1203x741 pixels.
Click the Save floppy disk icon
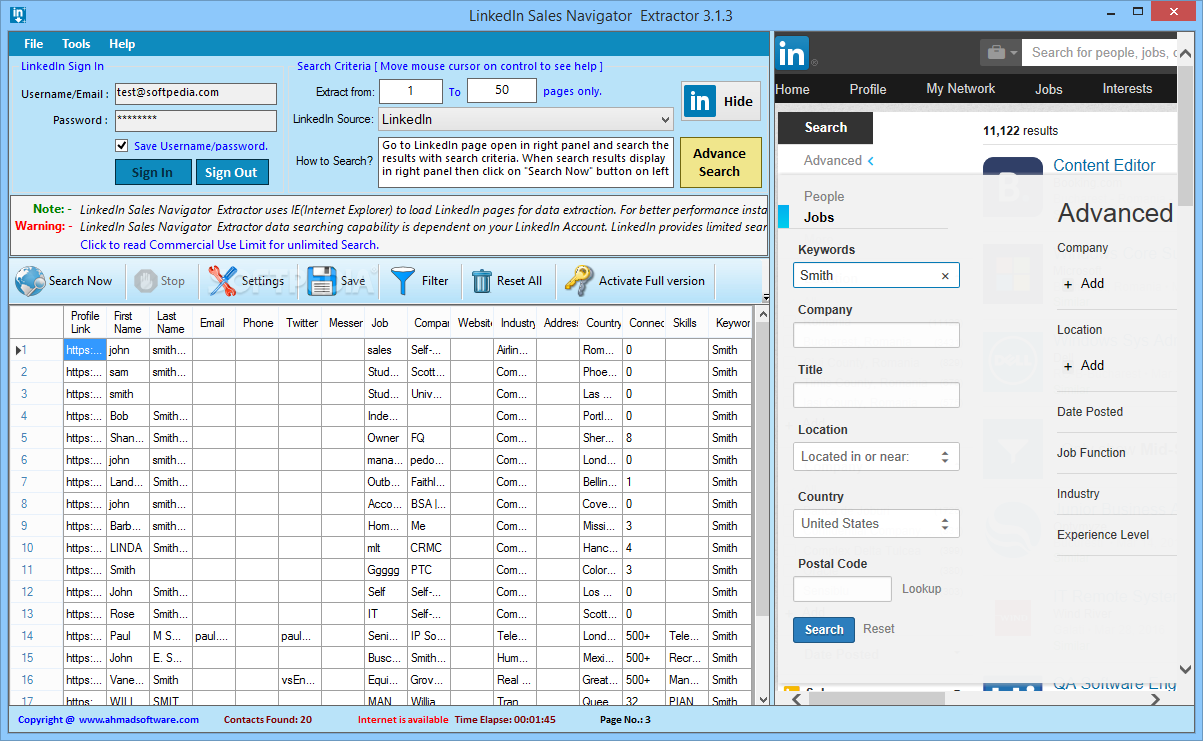[x=322, y=281]
